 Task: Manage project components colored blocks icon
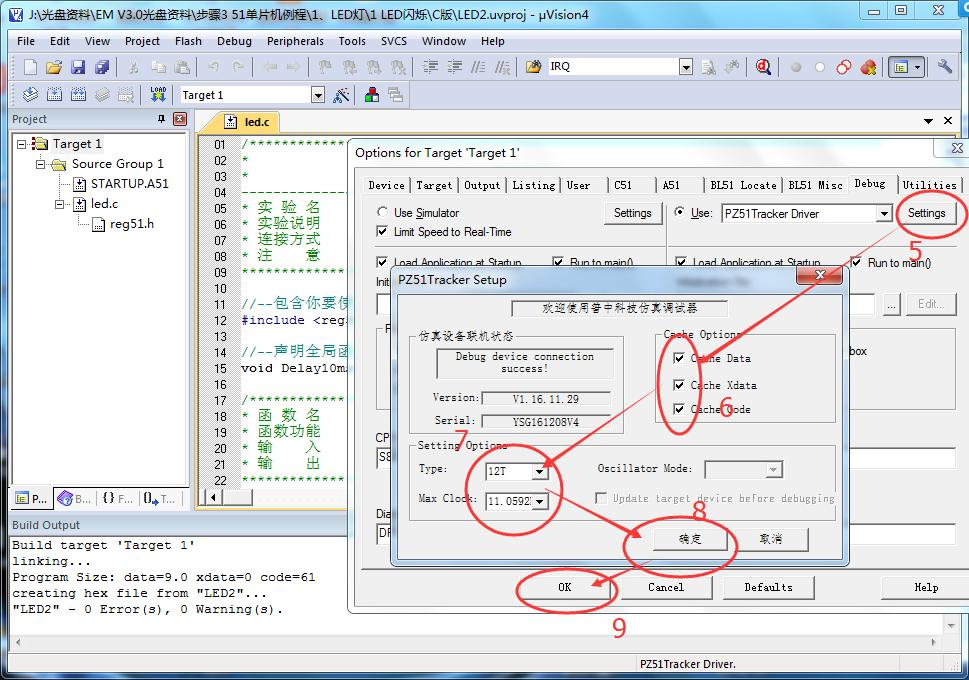372,95
